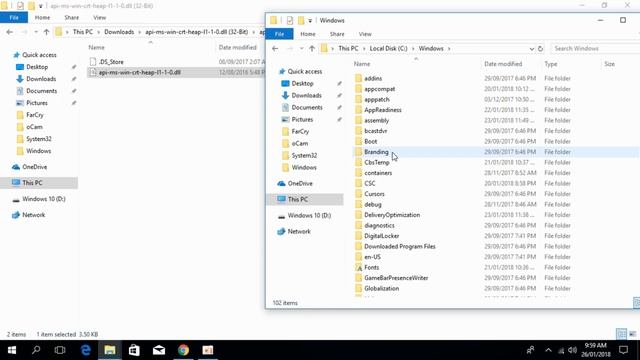The width and height of the screenshot is (640, 360).
Task: Click Downloads in back window breadcrumb
Action: pyautogui.click(x=119, y=32)
